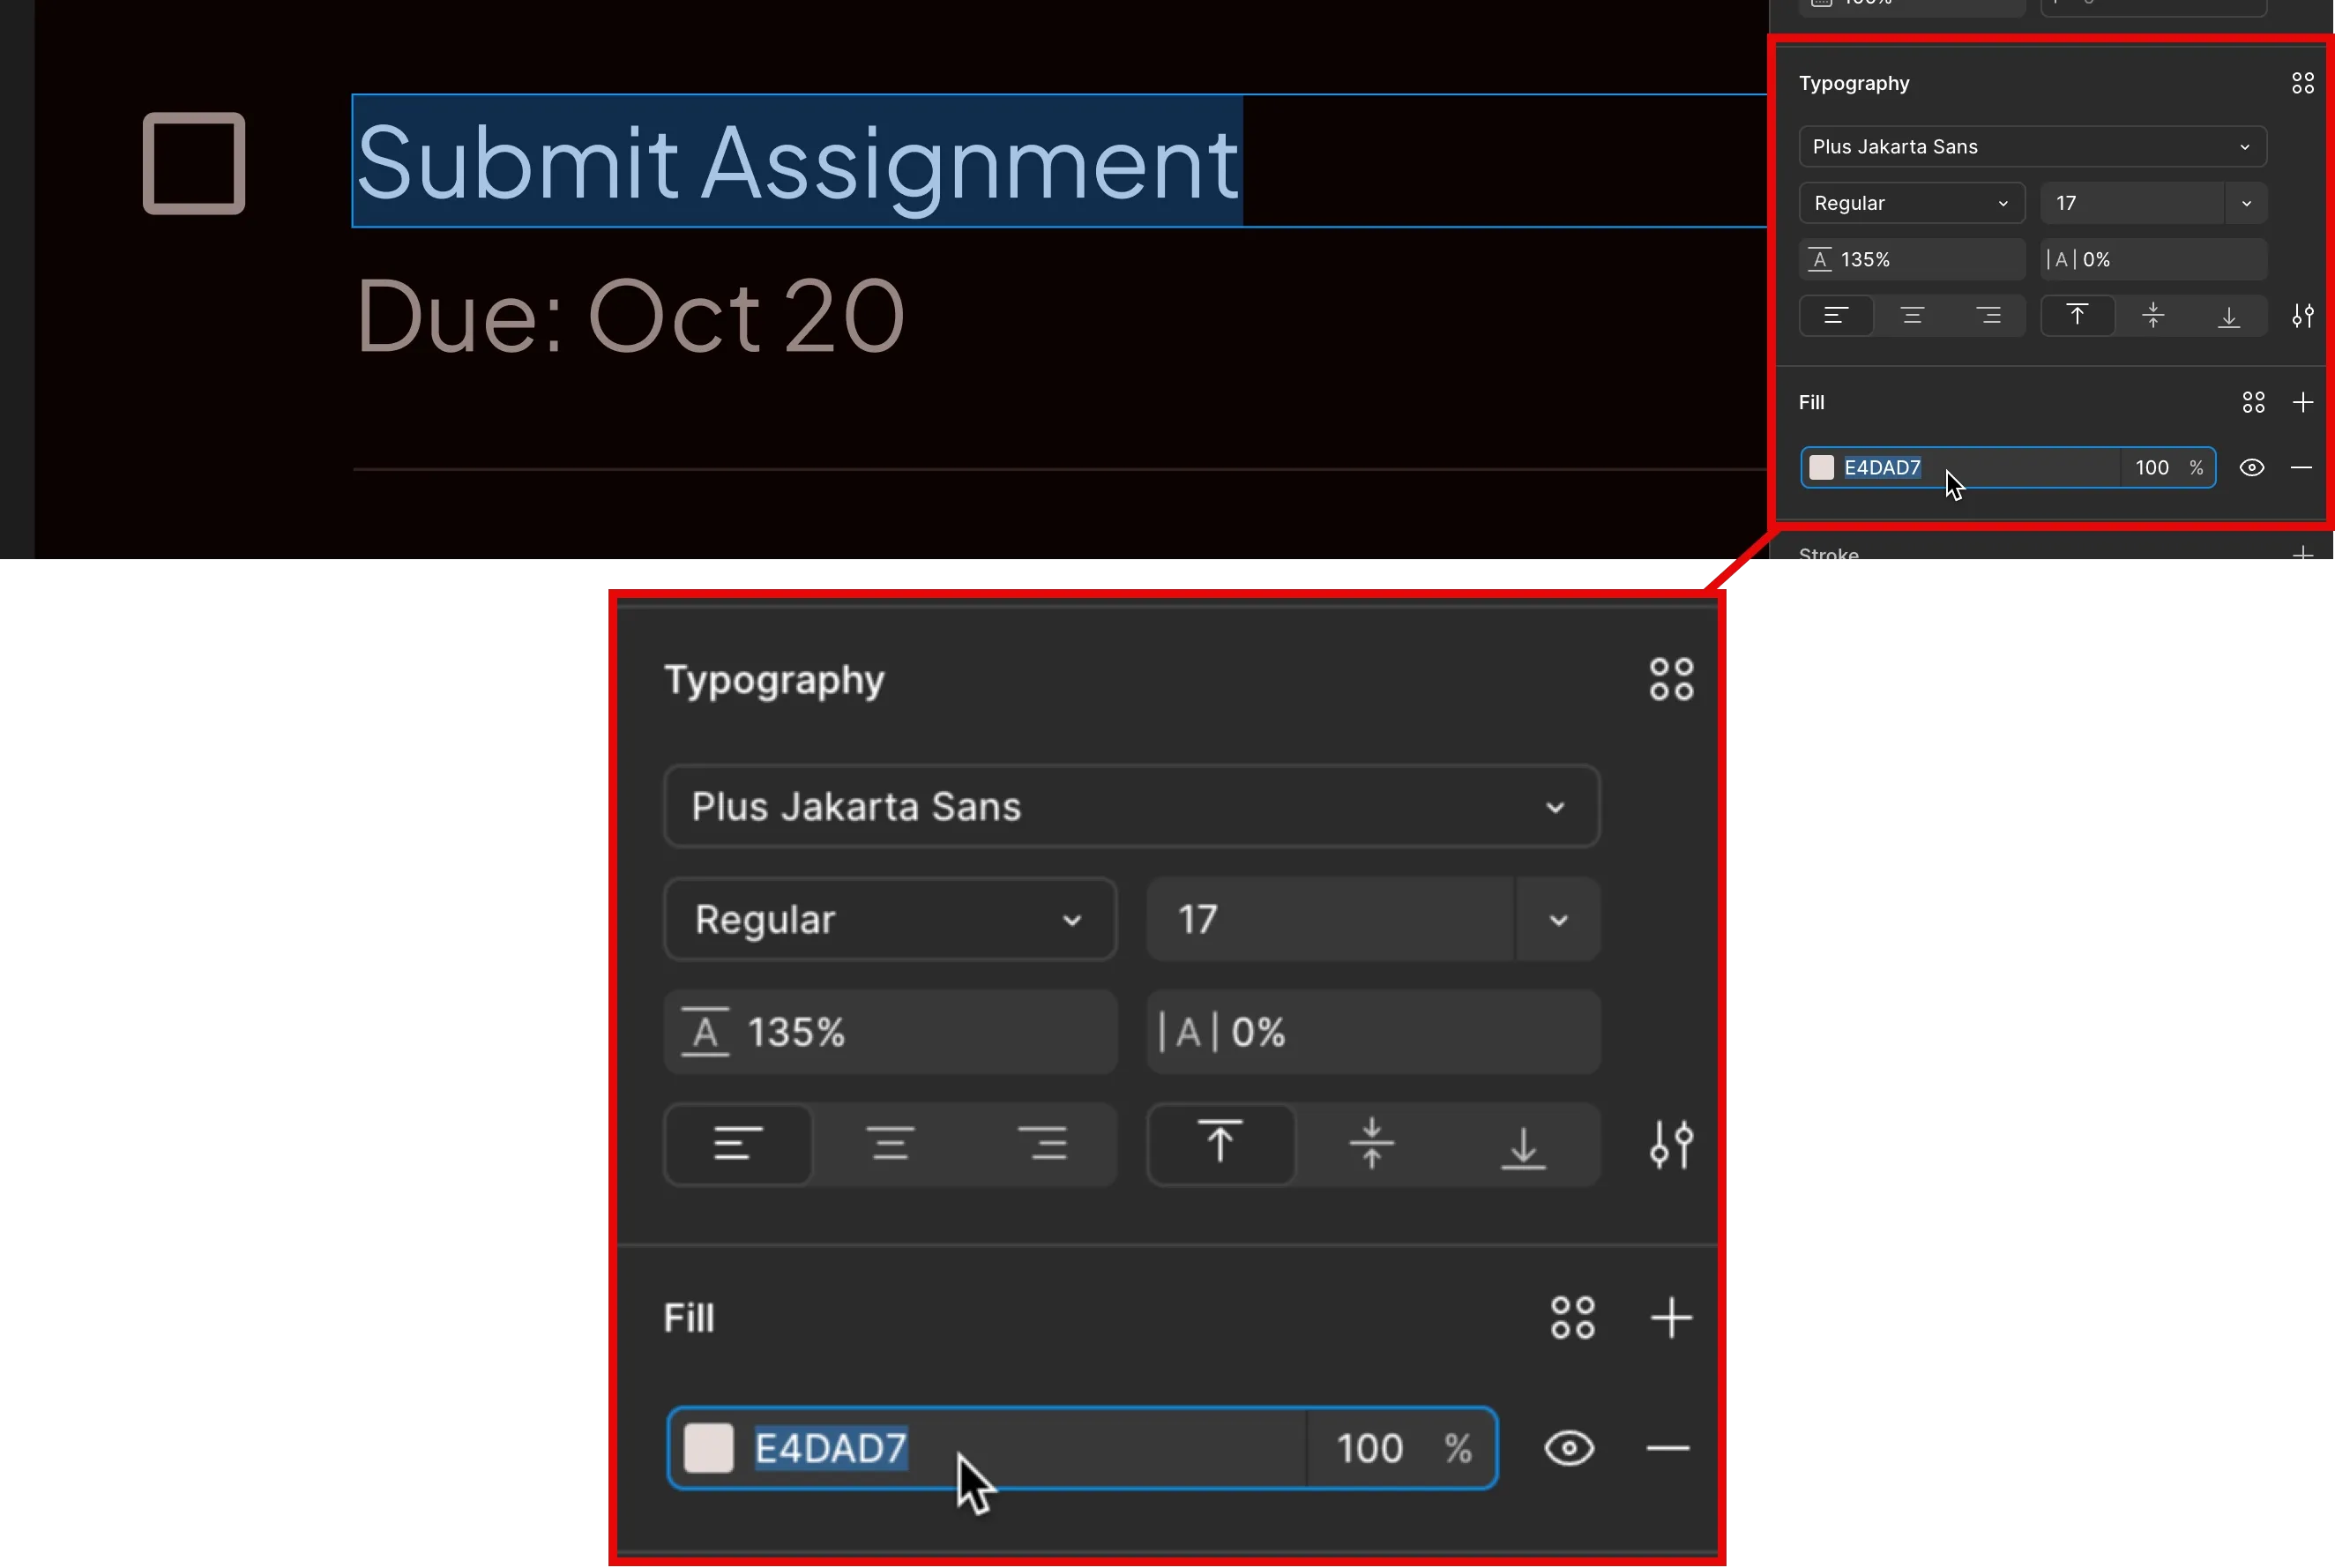Open the Regular font weight dropdown
2335x1568 pixels.
point(1911,203)
